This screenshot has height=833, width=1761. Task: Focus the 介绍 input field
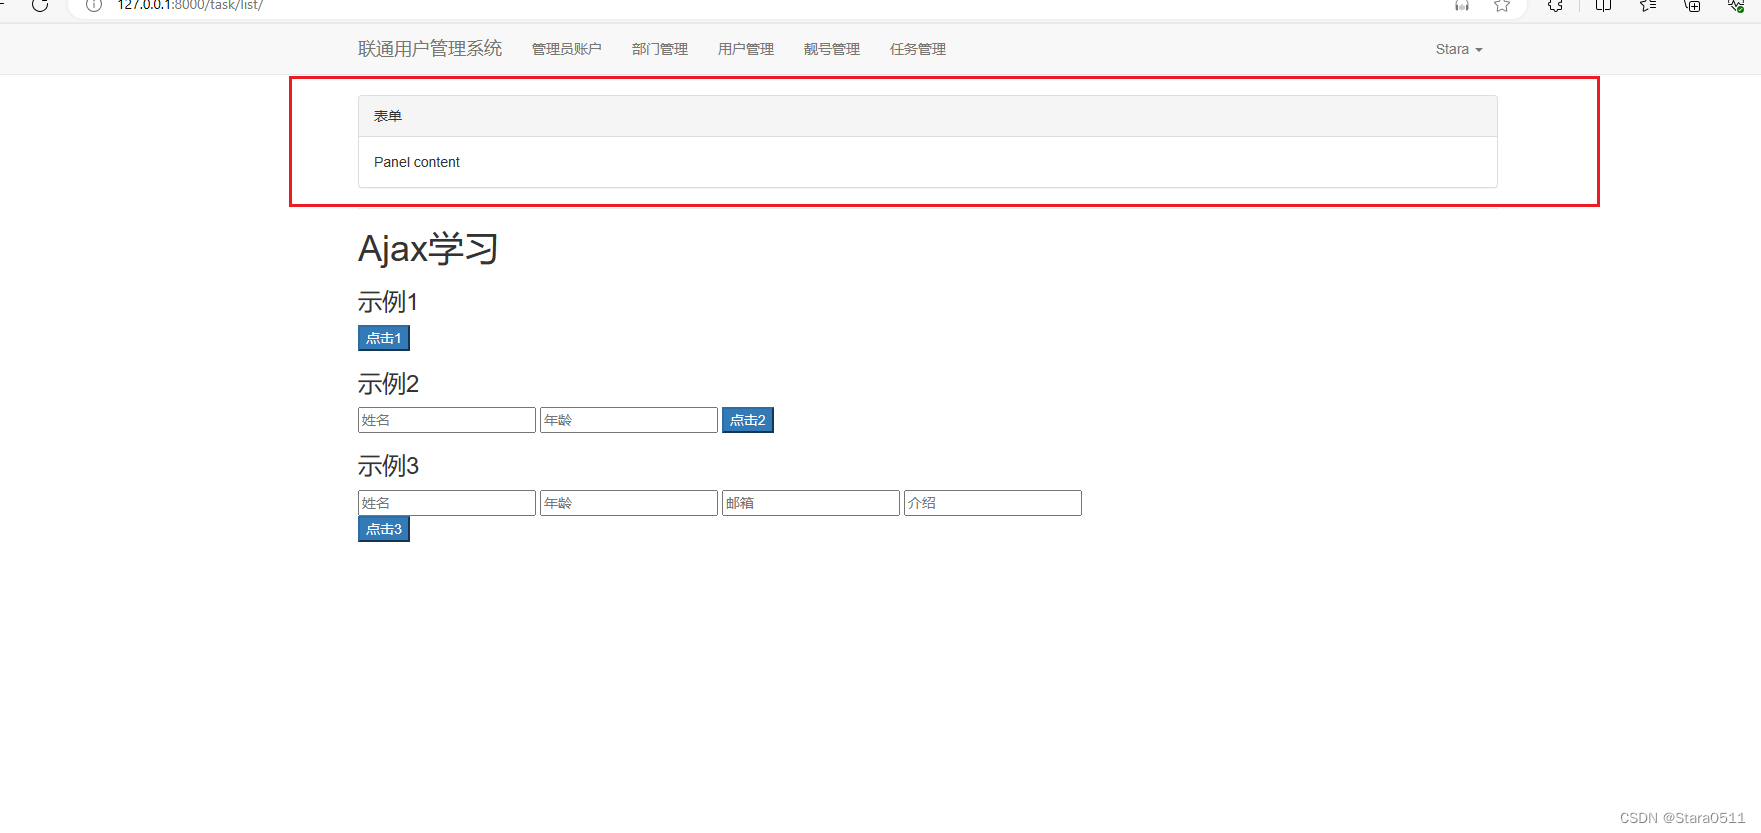[x=993, y=503]
